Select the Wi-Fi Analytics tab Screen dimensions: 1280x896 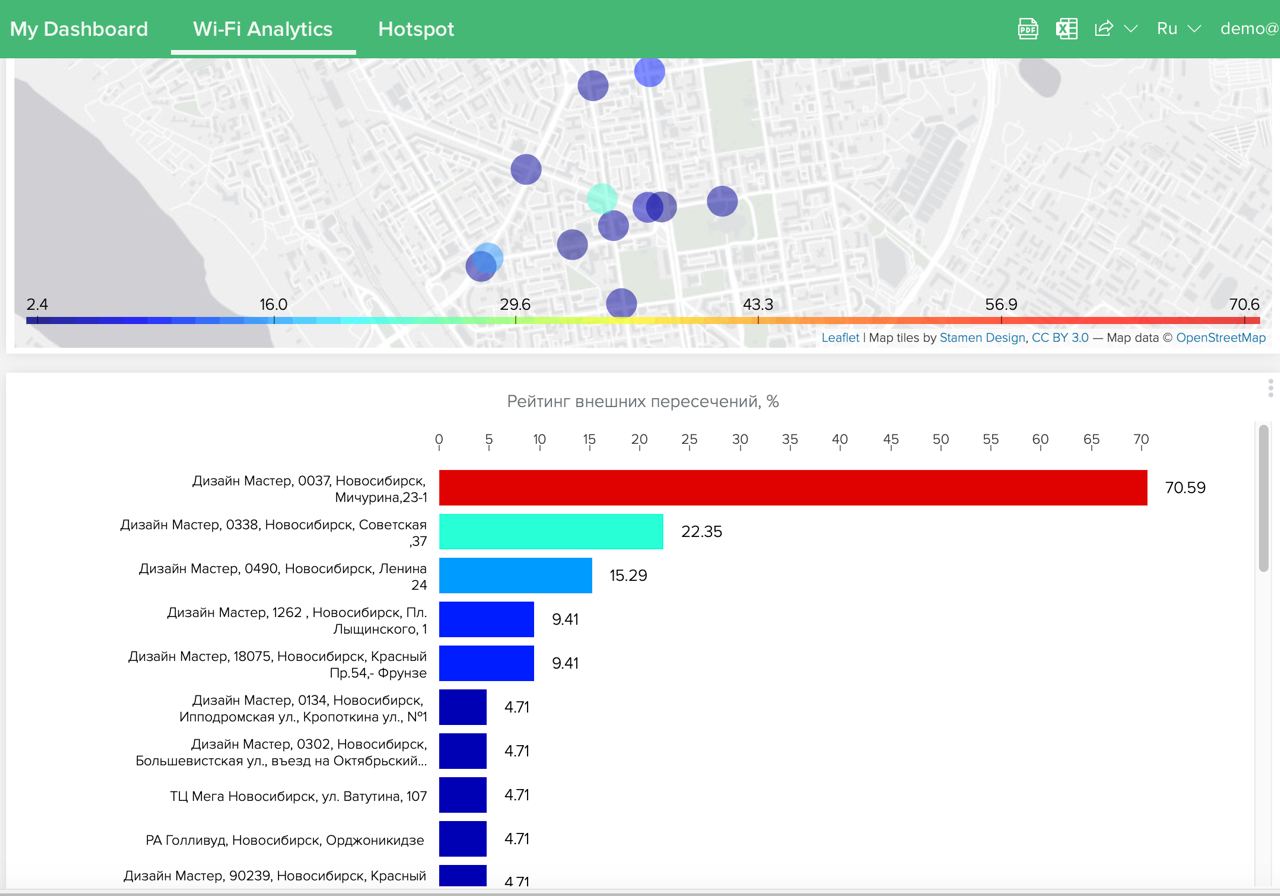tap(263, 29)
